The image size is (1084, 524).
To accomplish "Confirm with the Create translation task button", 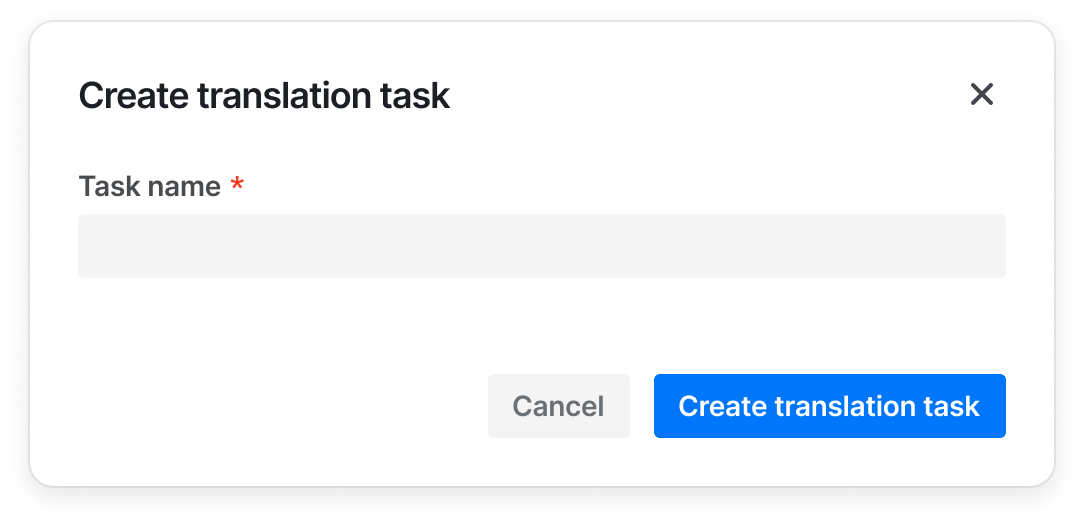I will pos(830,406).
